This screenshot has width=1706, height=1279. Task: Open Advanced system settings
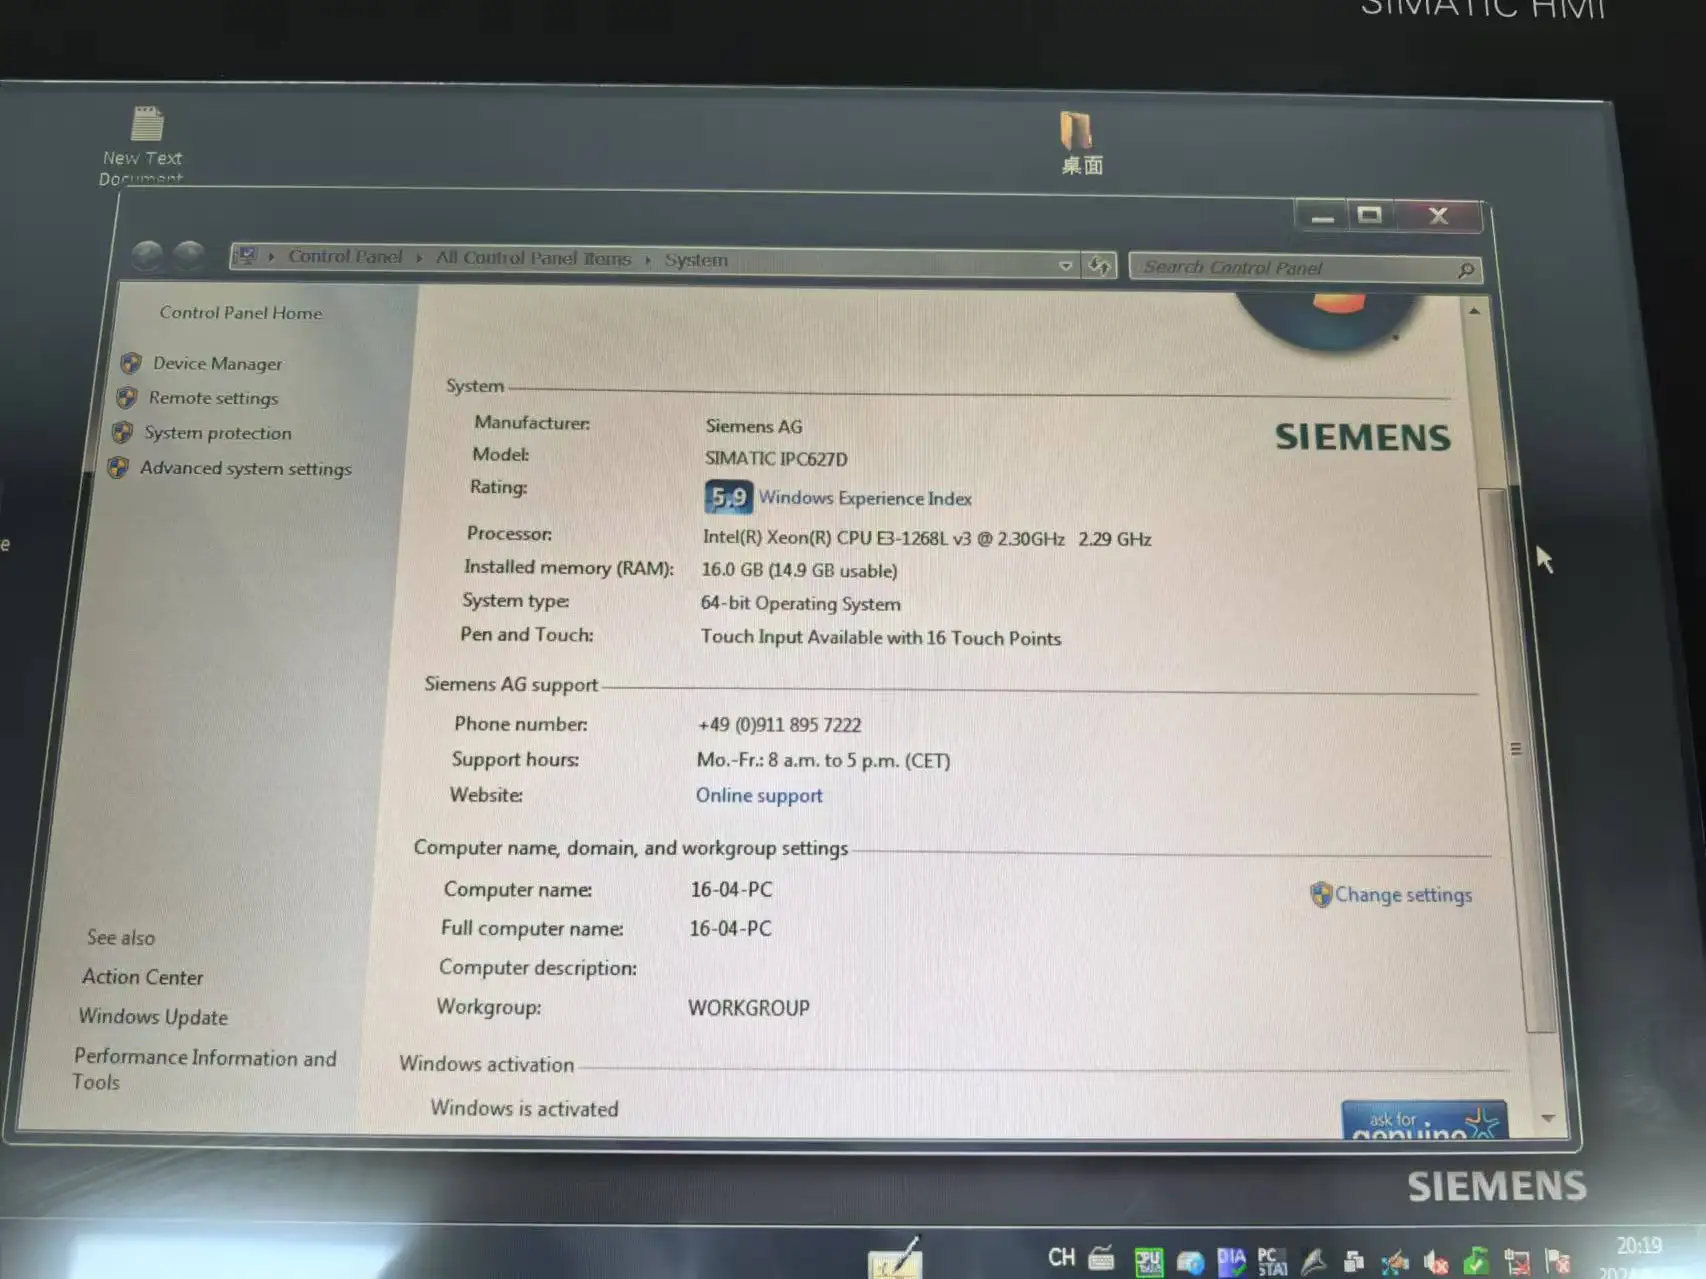click(246, 468)
